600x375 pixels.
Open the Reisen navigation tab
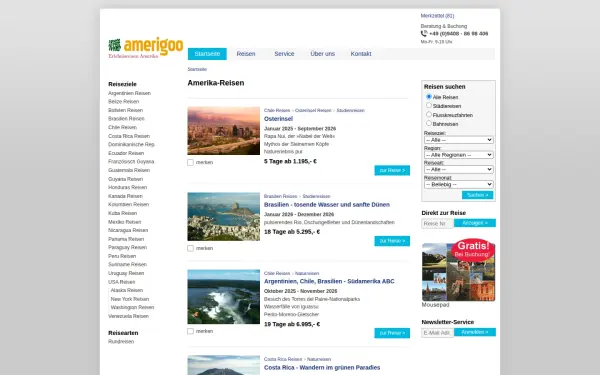(246, 54)
